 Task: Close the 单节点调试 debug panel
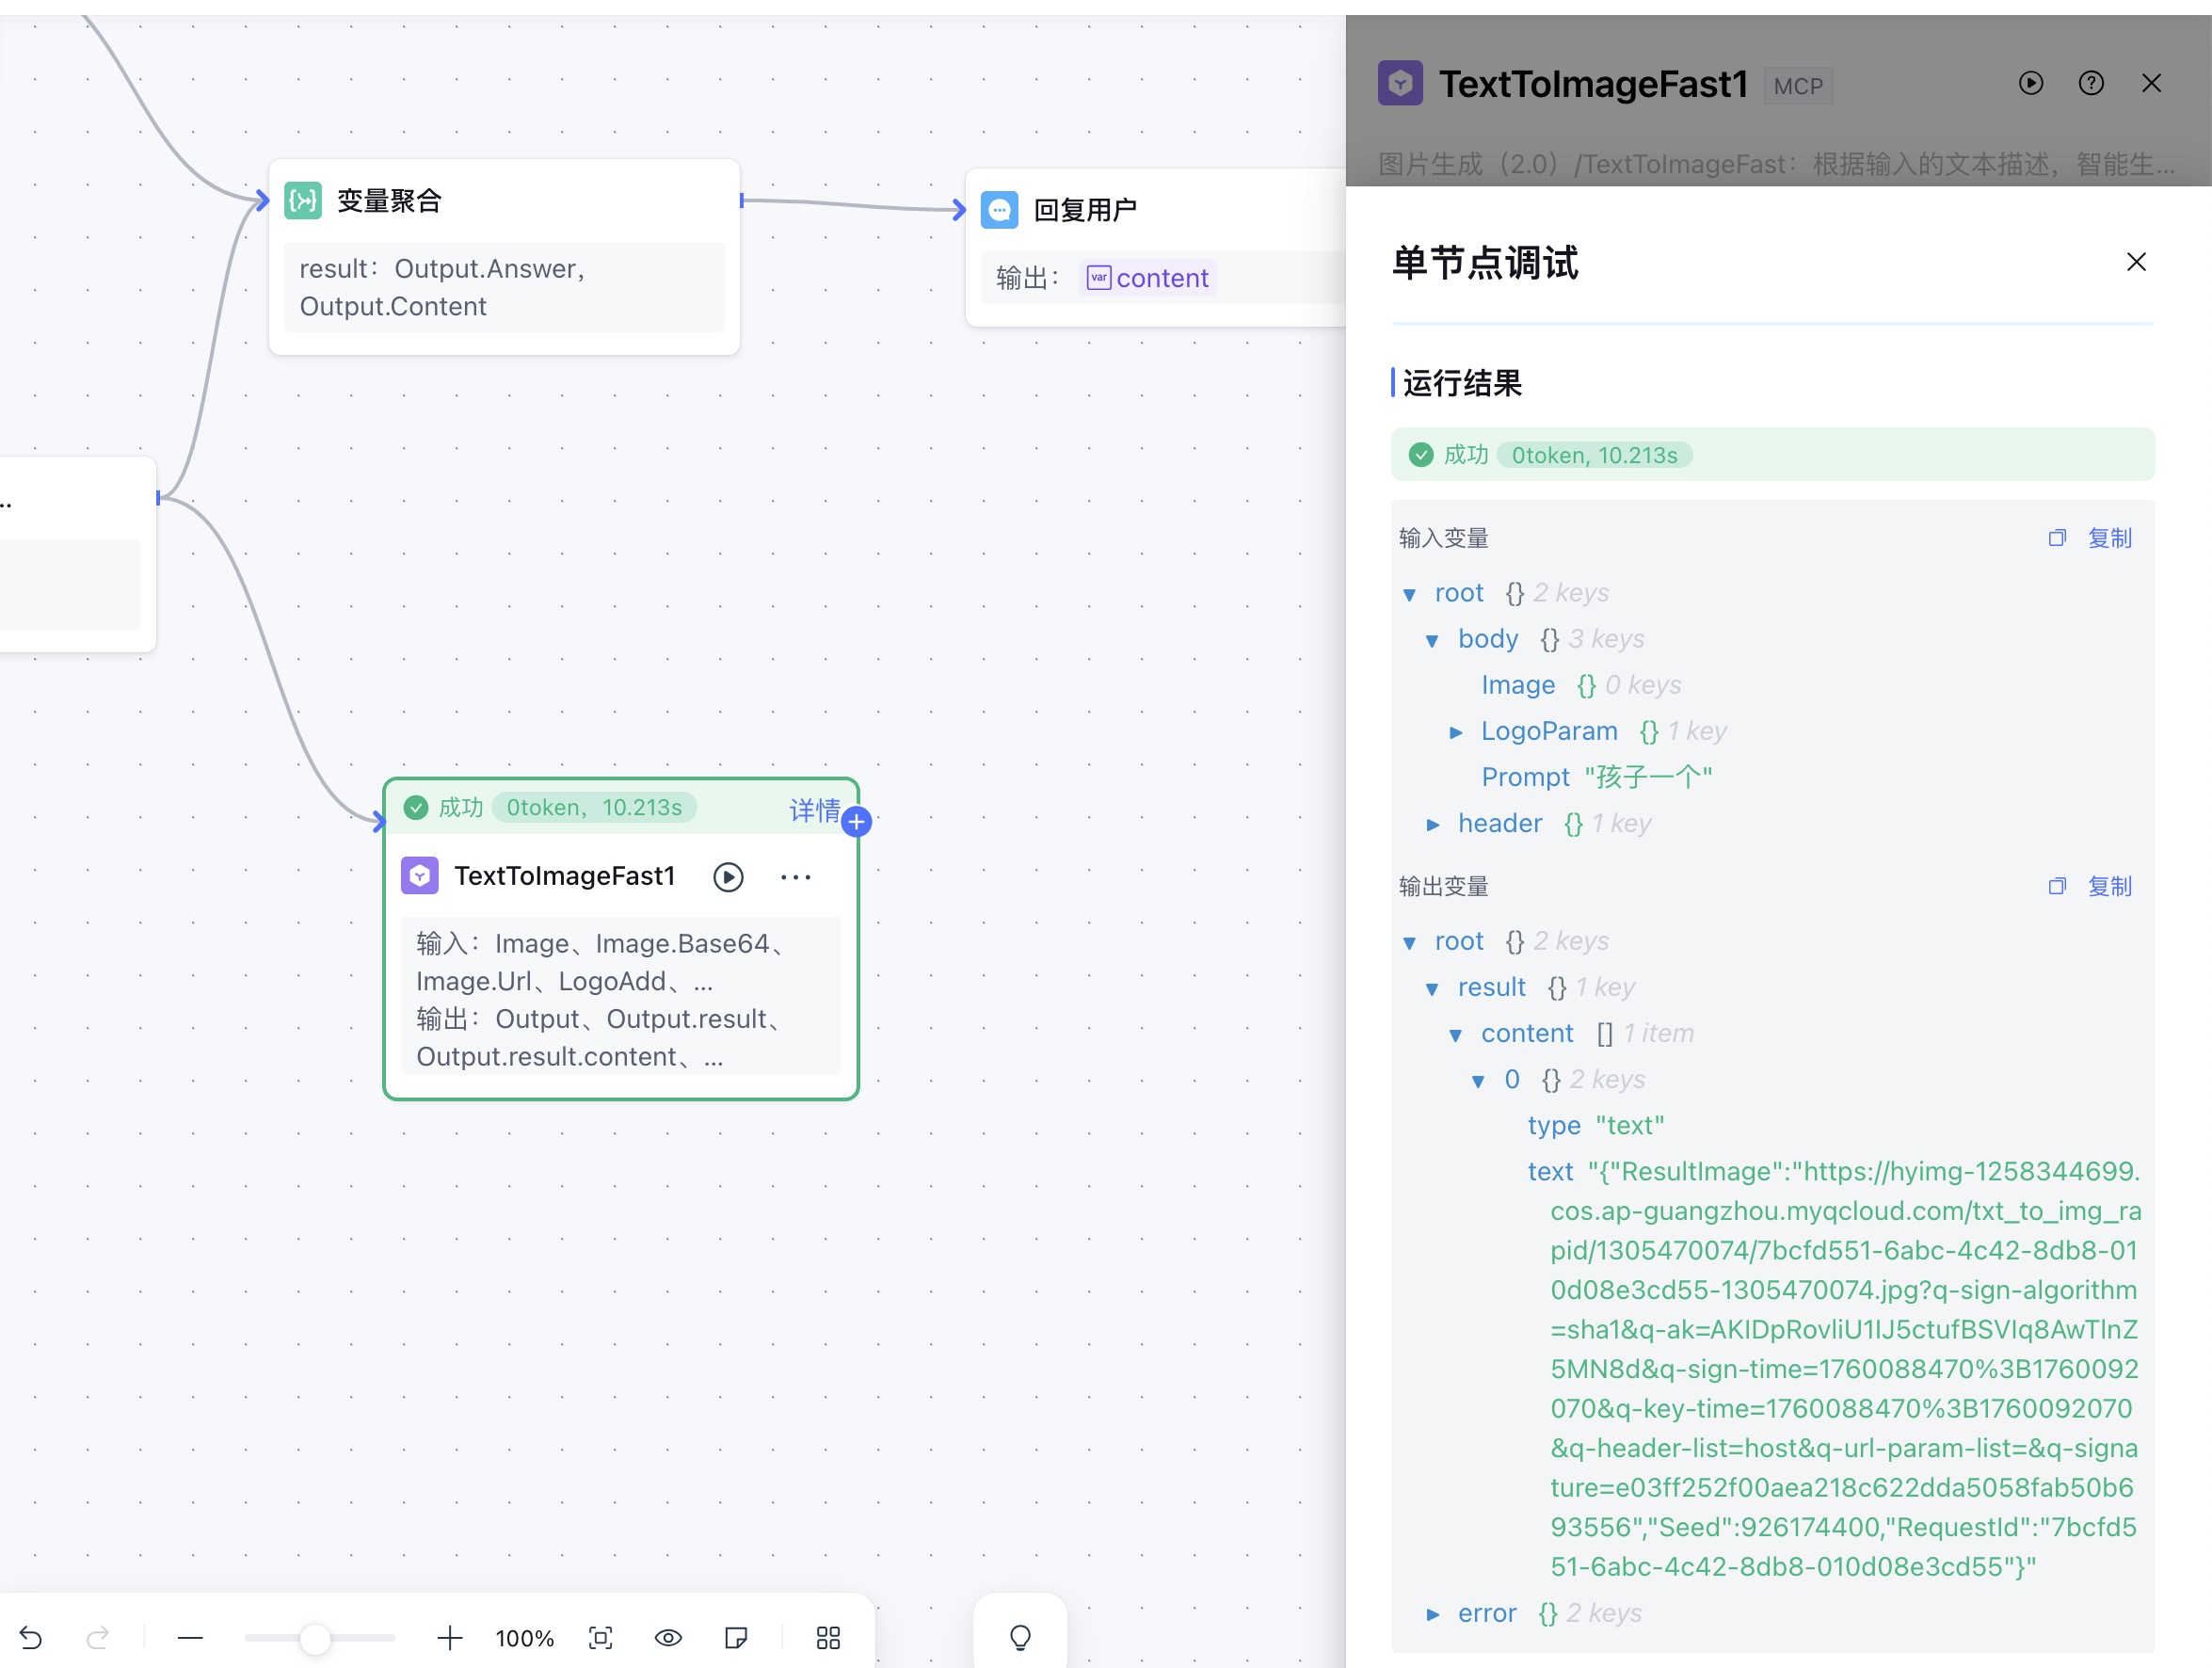tap(2136, 262)
